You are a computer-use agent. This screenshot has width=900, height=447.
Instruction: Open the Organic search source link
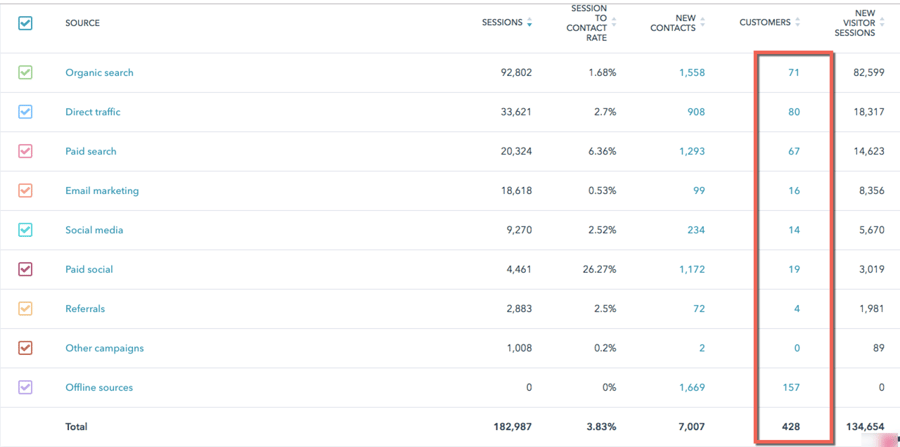click(x=99, y=73)
